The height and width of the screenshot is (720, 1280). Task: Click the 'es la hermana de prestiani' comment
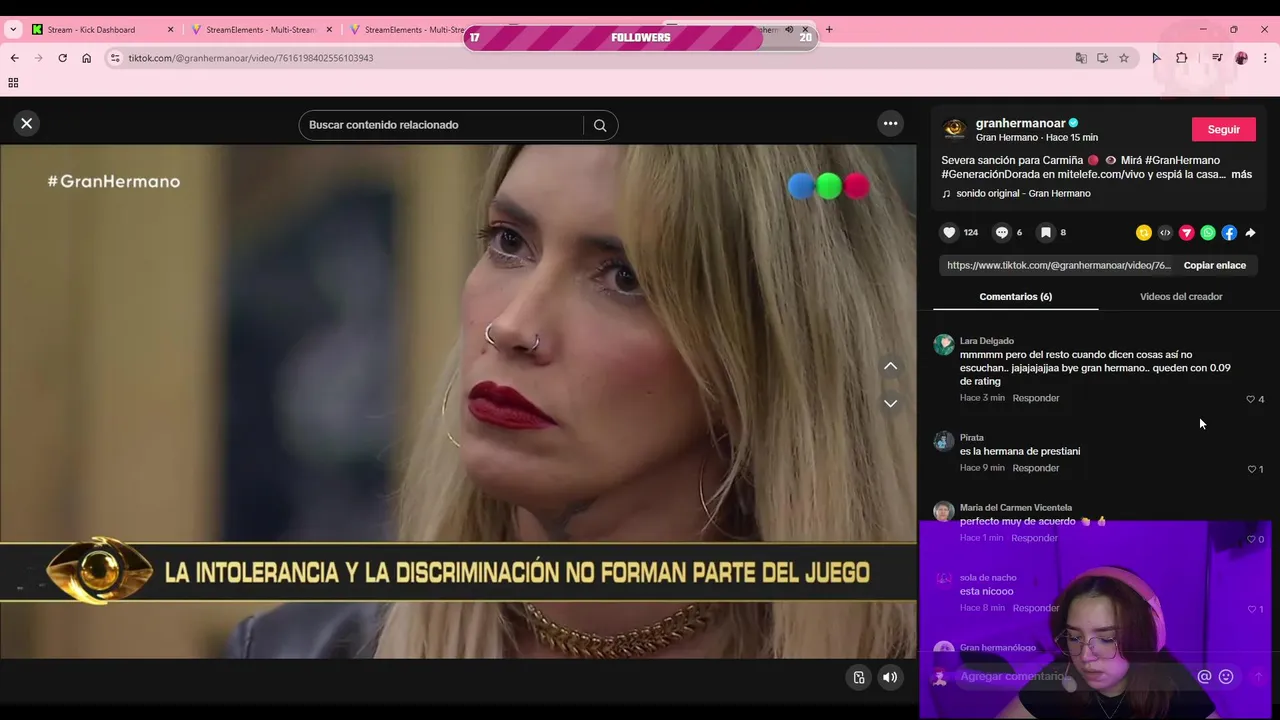click(x=1020, y=451)
